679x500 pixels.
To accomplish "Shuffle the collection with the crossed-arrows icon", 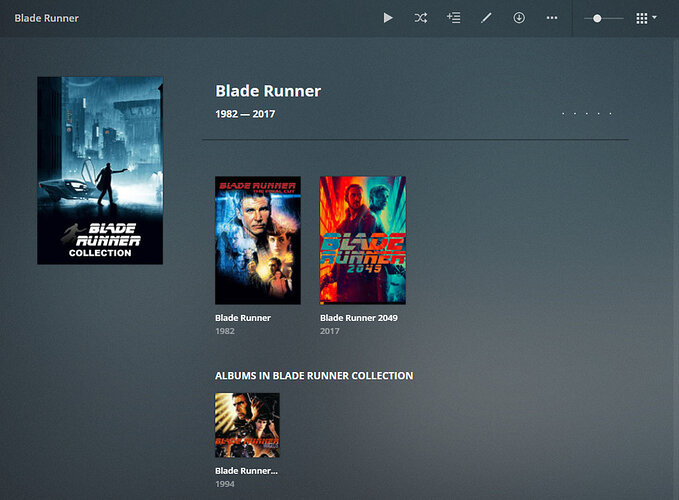I will pos(420,18).
